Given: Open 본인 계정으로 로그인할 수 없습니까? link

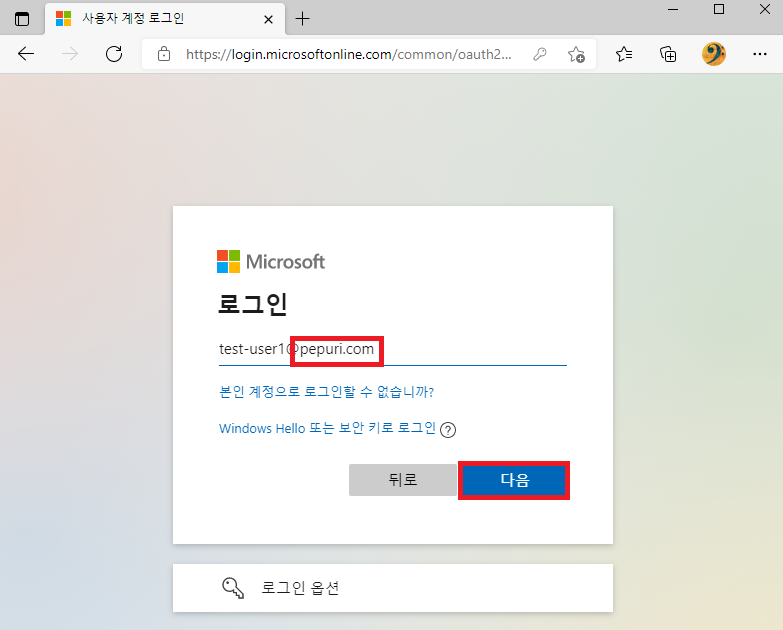Looking at the screenshot, I should pyautogui.click(x=327, y=391).
